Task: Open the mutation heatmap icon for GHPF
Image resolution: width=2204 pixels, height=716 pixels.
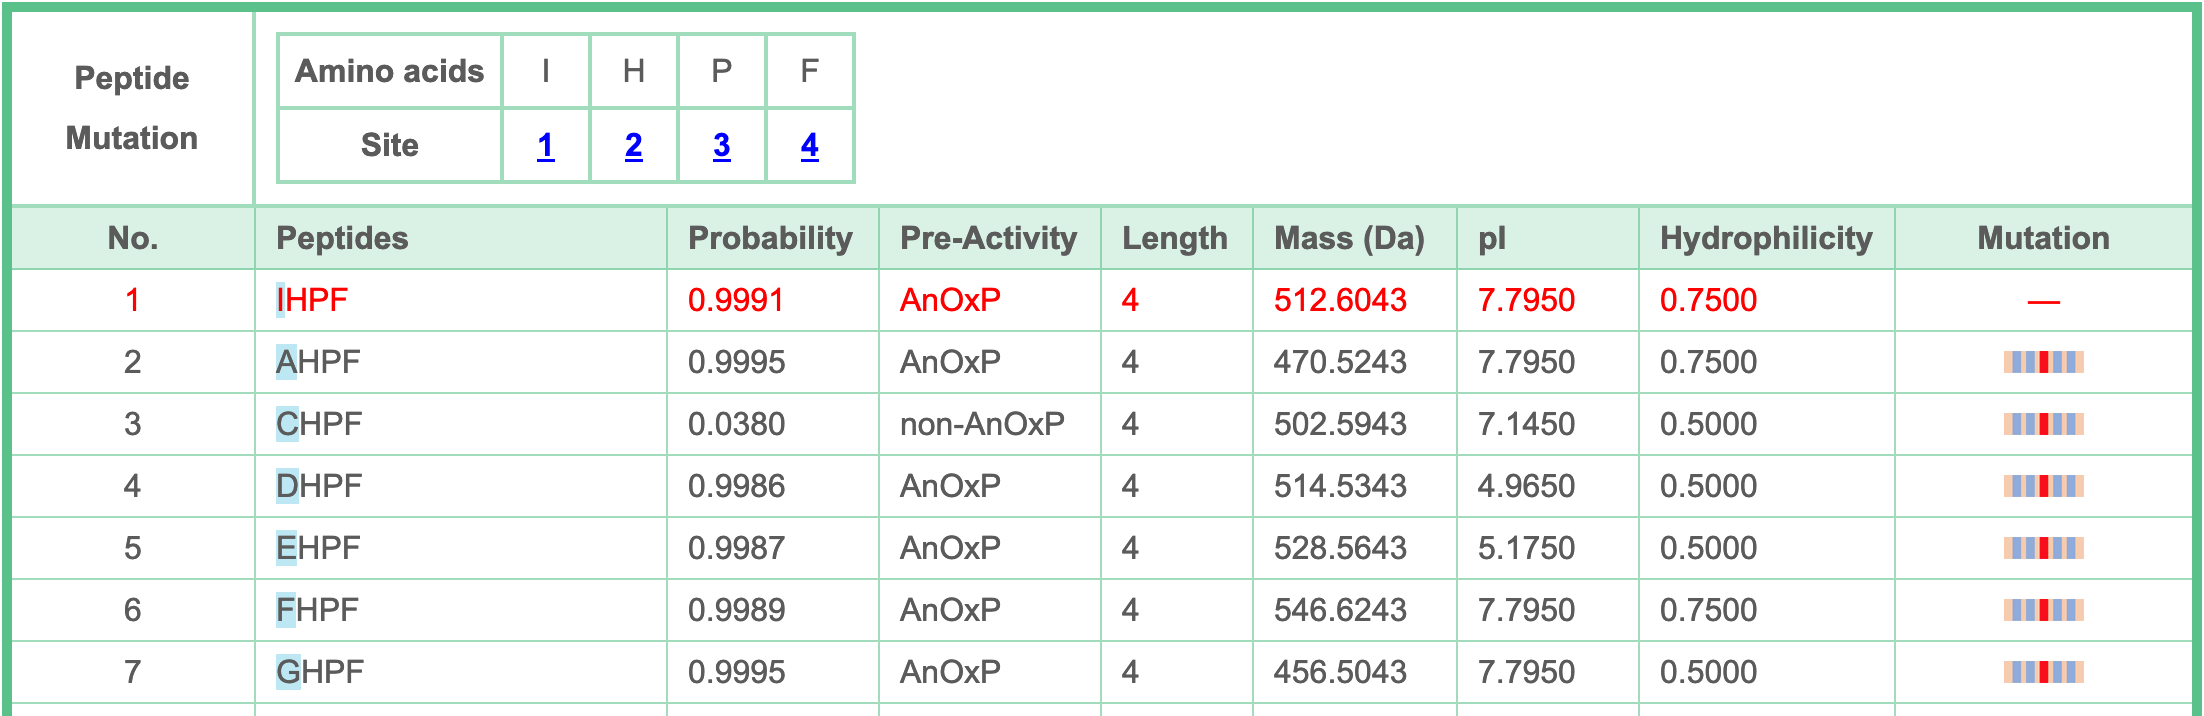Action: (x=2043, y=672)
